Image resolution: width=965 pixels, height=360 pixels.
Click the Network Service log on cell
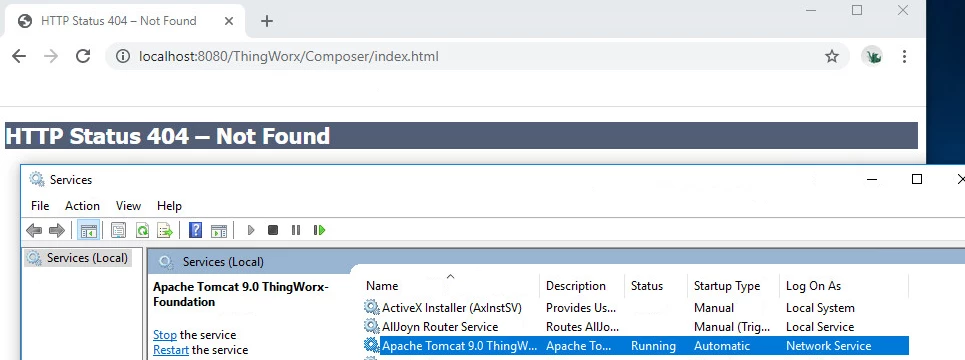click(828, 346)
